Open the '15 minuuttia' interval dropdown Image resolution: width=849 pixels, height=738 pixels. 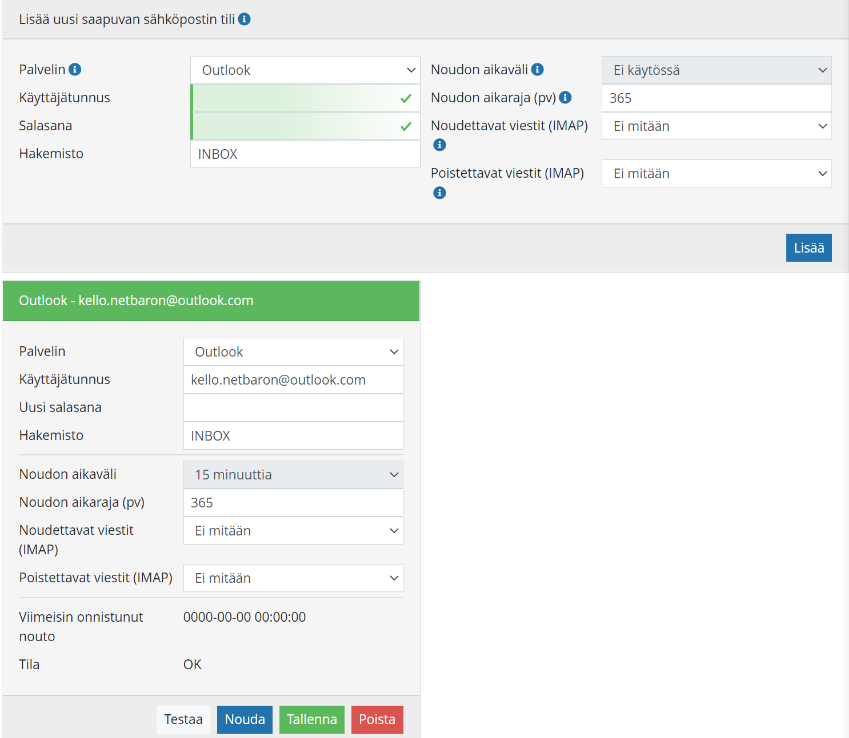[x=293, y=475]
